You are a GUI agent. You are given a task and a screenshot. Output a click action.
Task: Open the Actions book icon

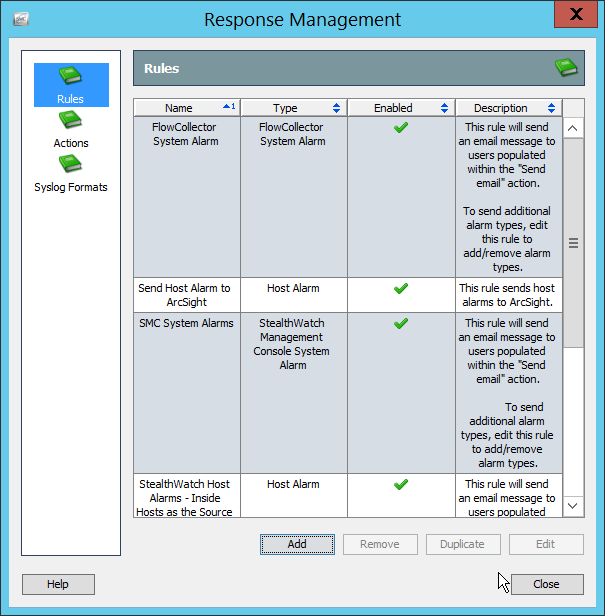tap(70, 121)
